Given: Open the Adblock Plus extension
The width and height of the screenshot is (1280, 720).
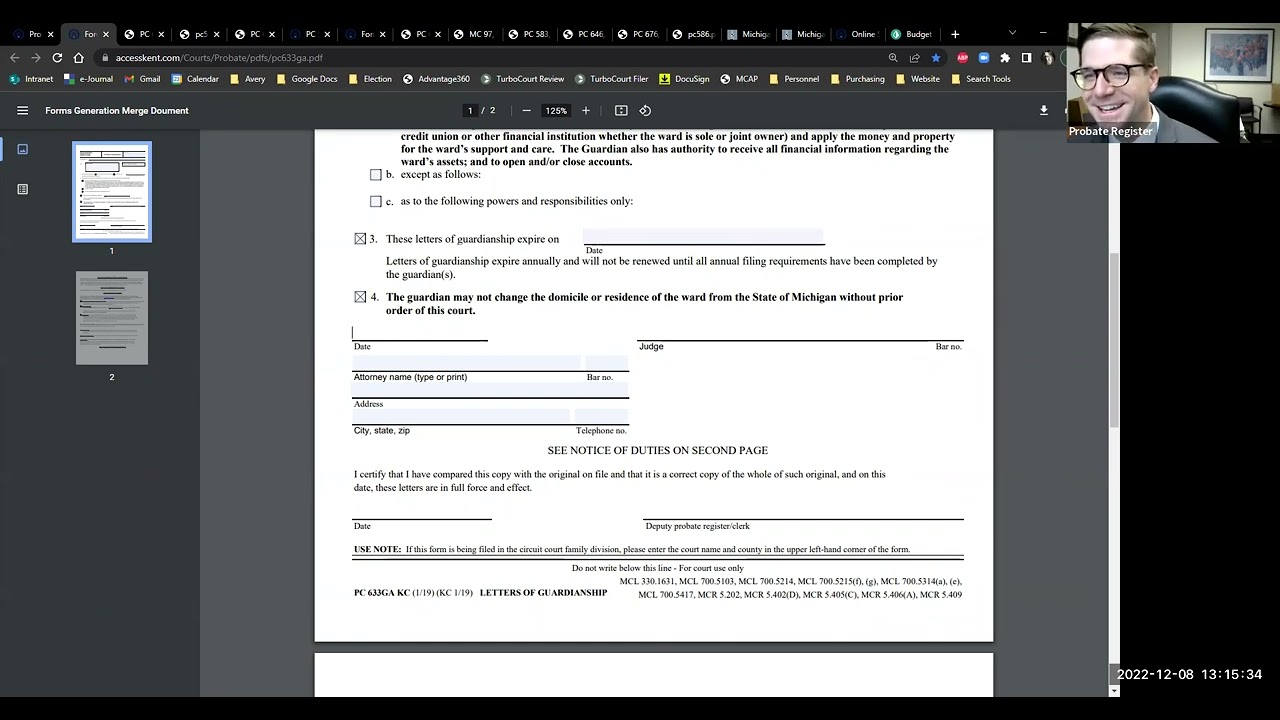Looking at the screenshot, I should point(962,58).
